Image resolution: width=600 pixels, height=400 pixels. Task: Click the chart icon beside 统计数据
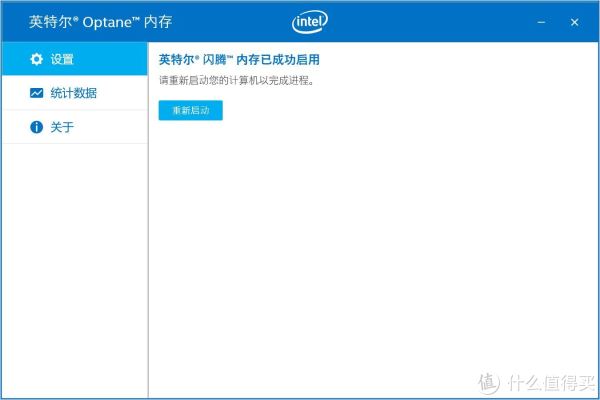click(37, 93)
